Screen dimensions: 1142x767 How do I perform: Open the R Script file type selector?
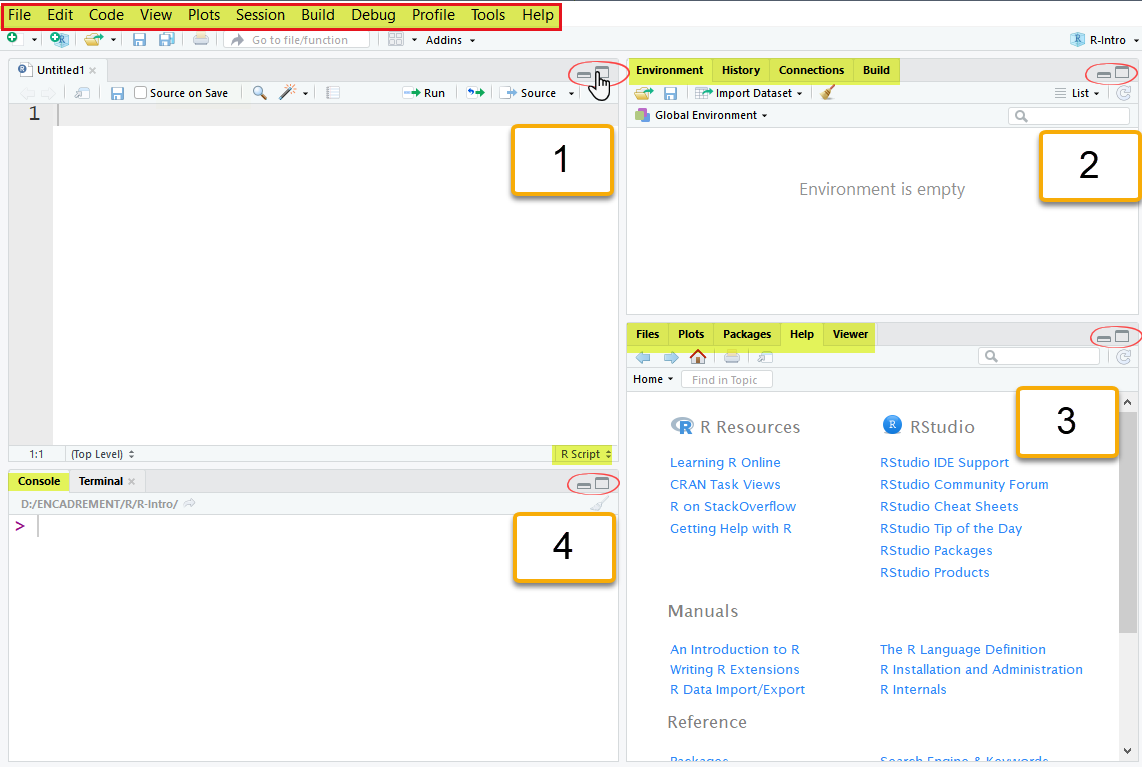pos(585,454)
